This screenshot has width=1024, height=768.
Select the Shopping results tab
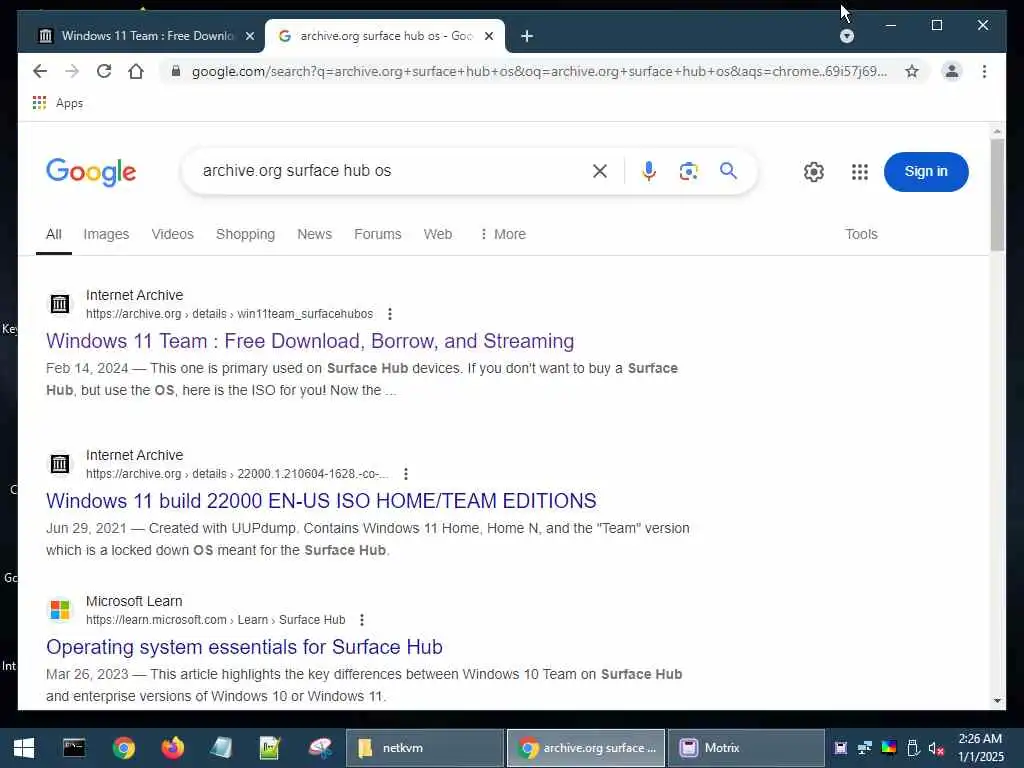246,234
